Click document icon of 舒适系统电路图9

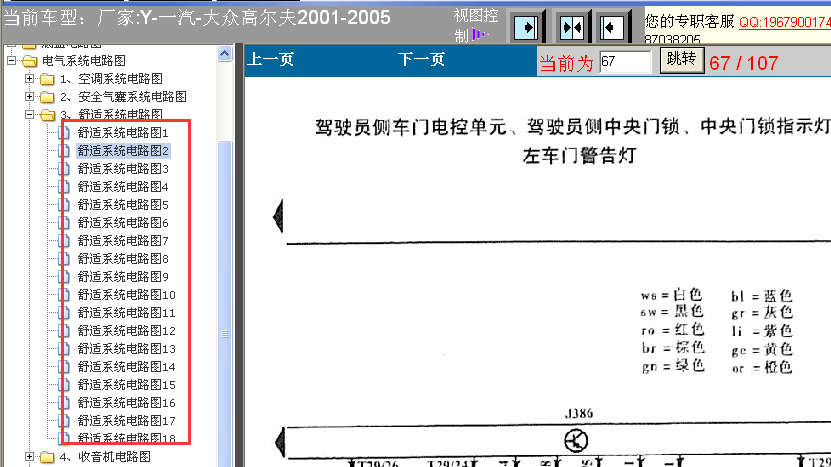click(x=64, y=277)
